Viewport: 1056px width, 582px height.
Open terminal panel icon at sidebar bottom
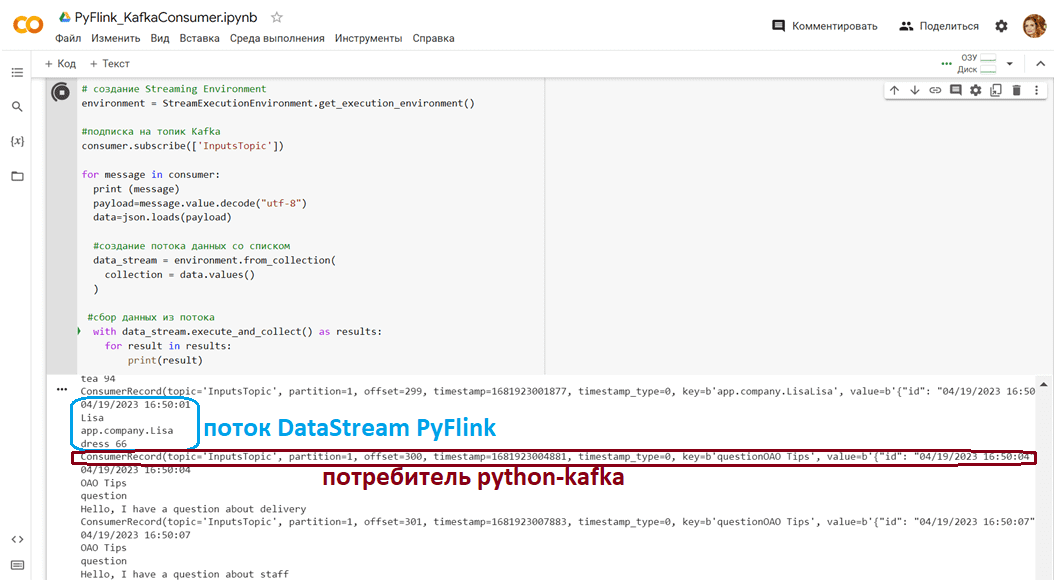coord(18,564)
